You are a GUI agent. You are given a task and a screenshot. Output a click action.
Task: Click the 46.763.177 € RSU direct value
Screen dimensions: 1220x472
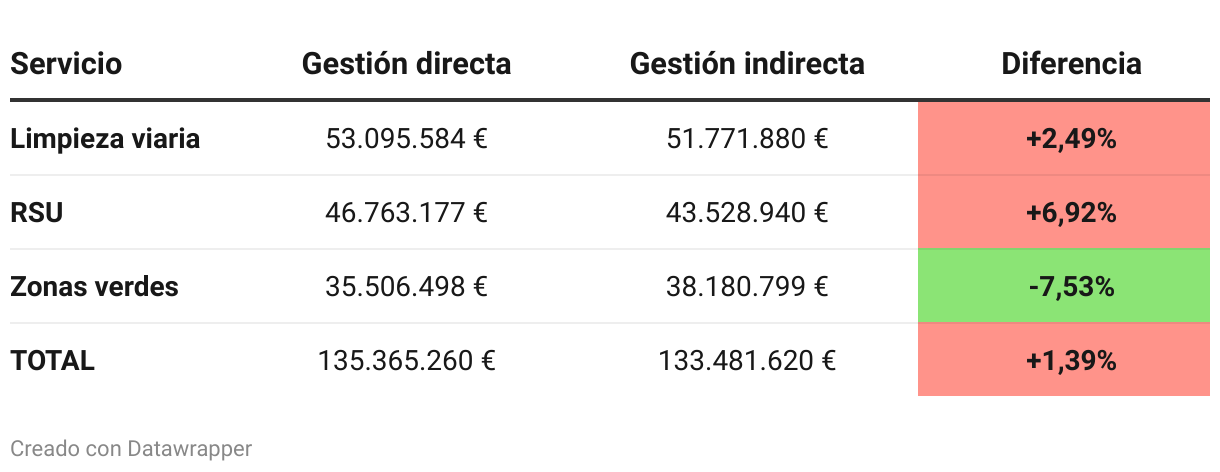click(406, 213)
